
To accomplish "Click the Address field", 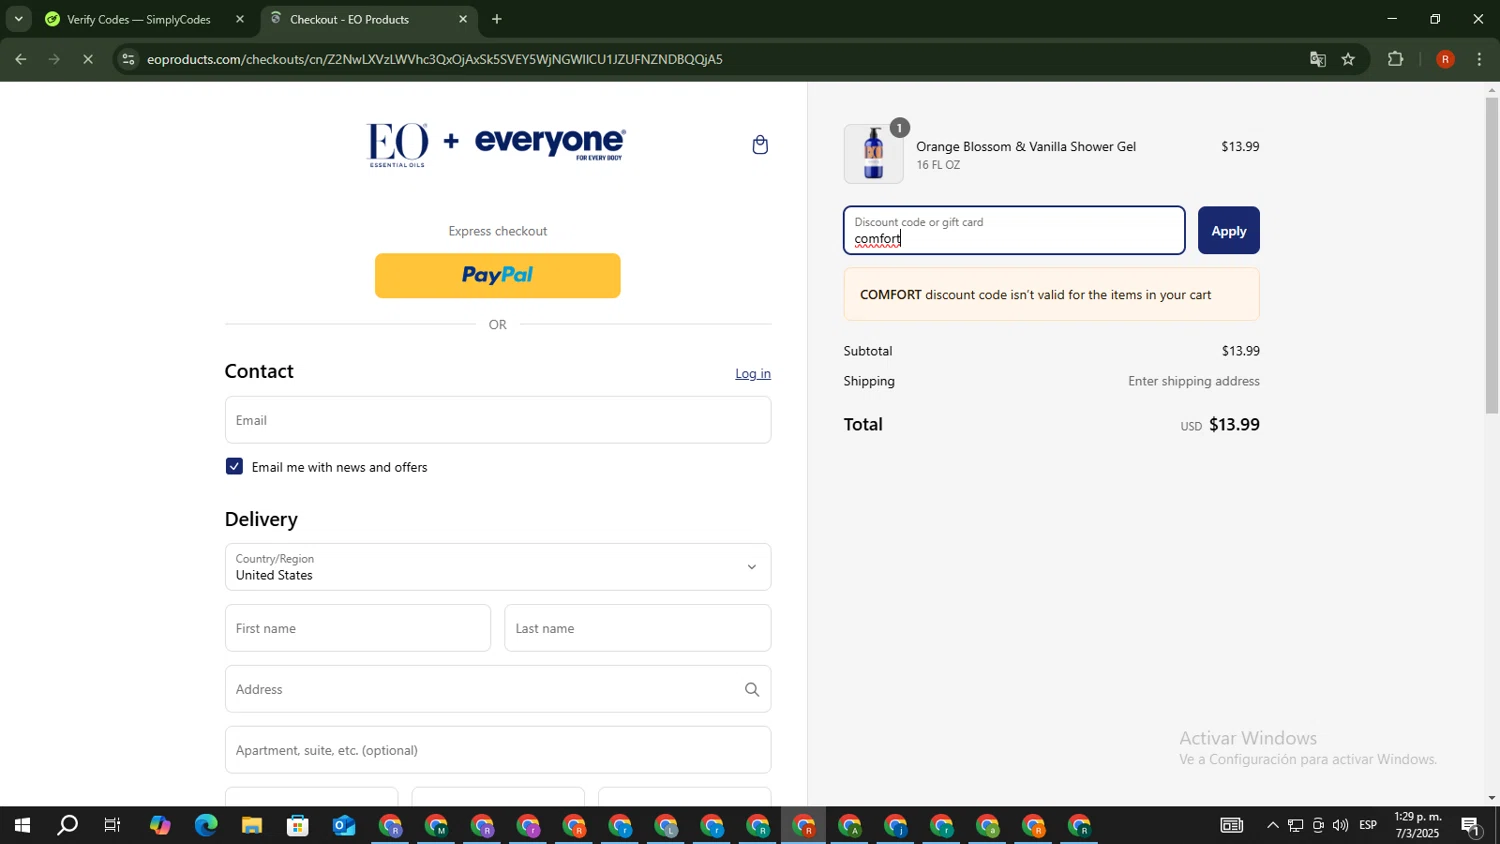I will (497, 689).
